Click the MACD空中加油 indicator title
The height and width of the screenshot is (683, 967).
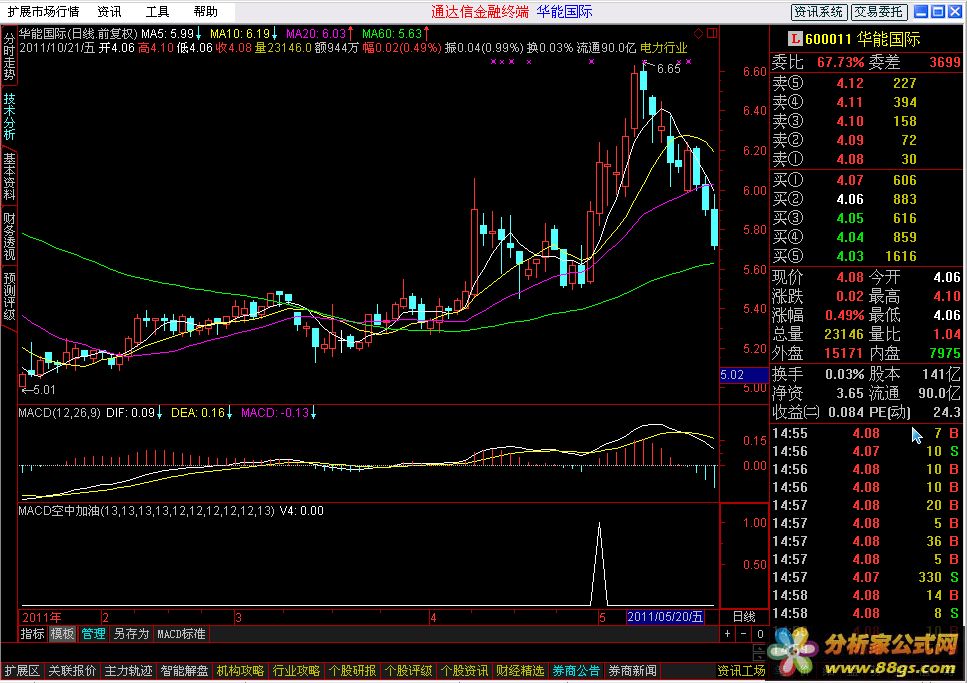coord(146,511)
